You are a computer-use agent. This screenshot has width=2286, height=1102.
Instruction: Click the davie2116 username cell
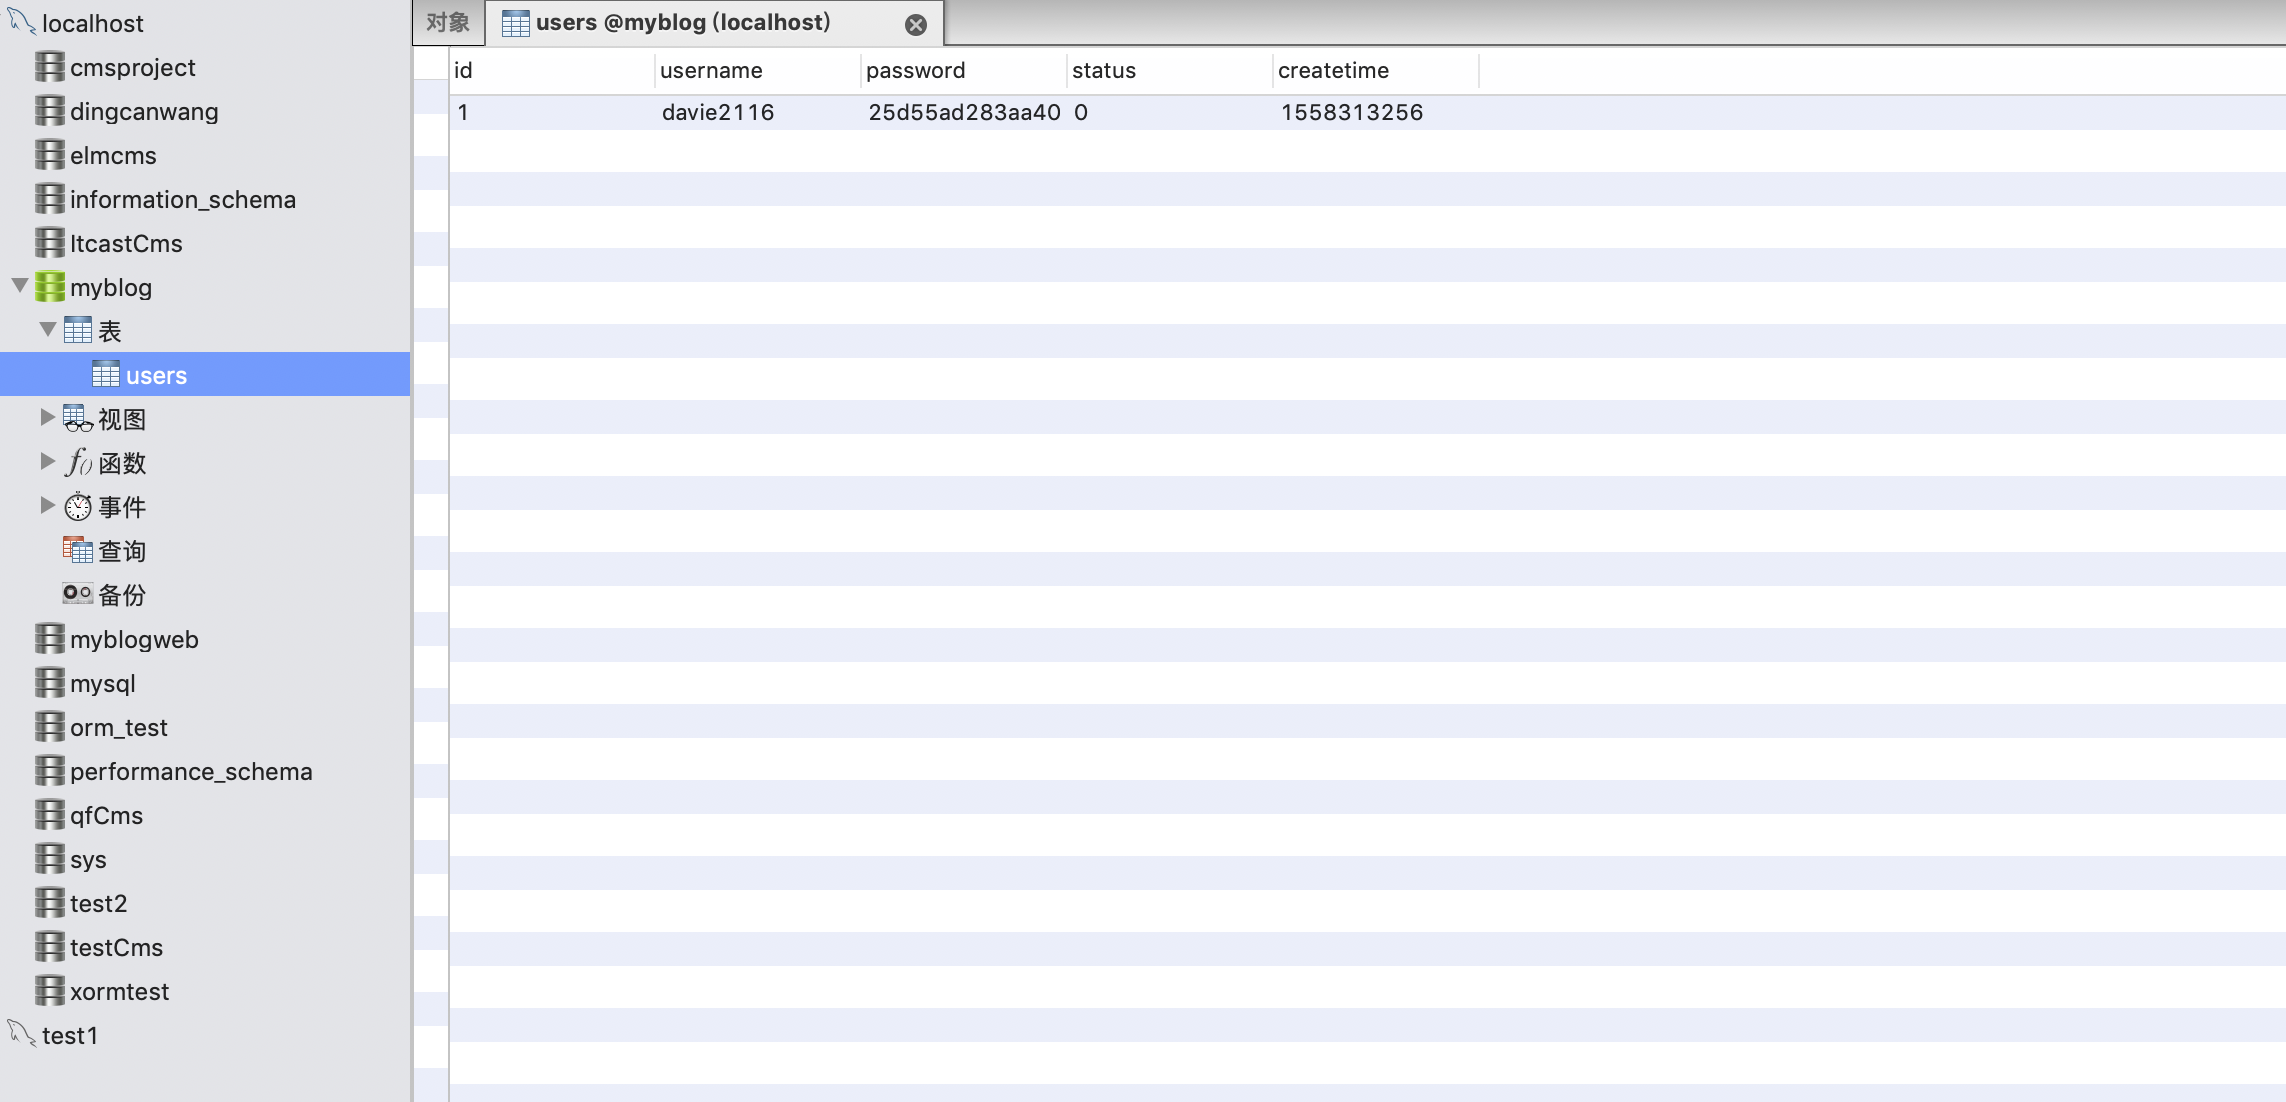(718, 113)
